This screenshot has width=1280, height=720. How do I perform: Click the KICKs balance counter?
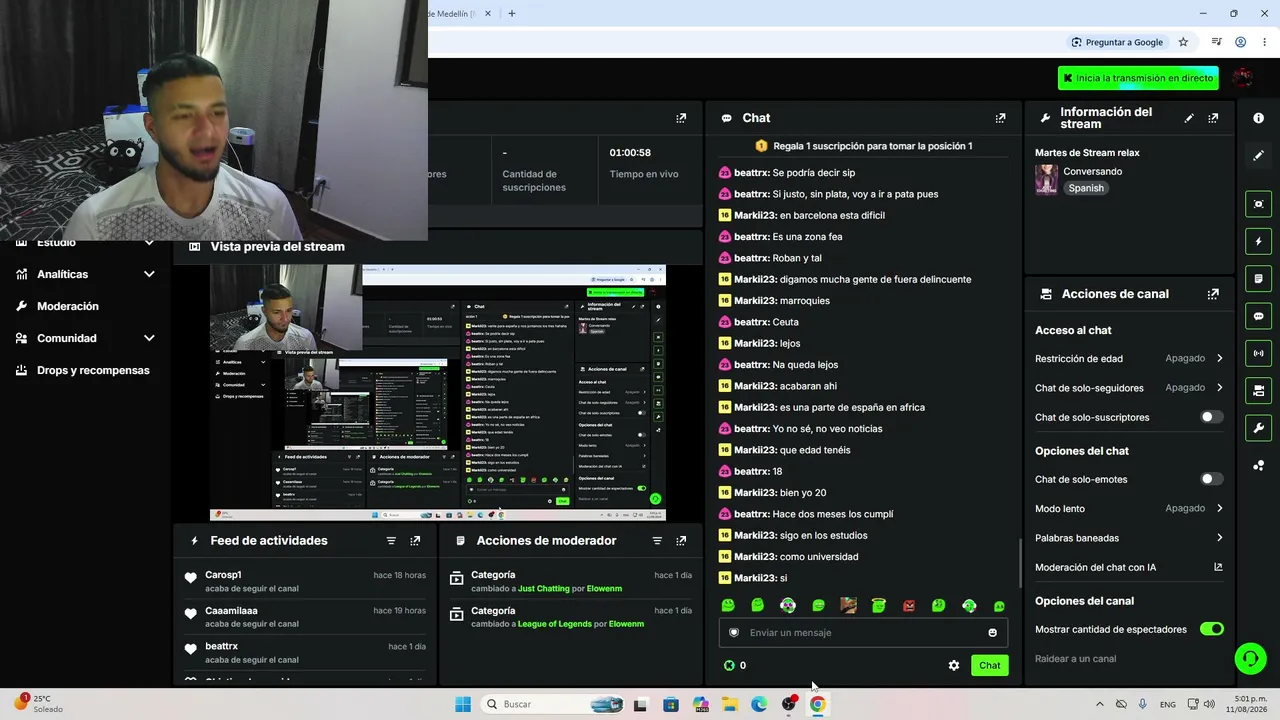735,665
